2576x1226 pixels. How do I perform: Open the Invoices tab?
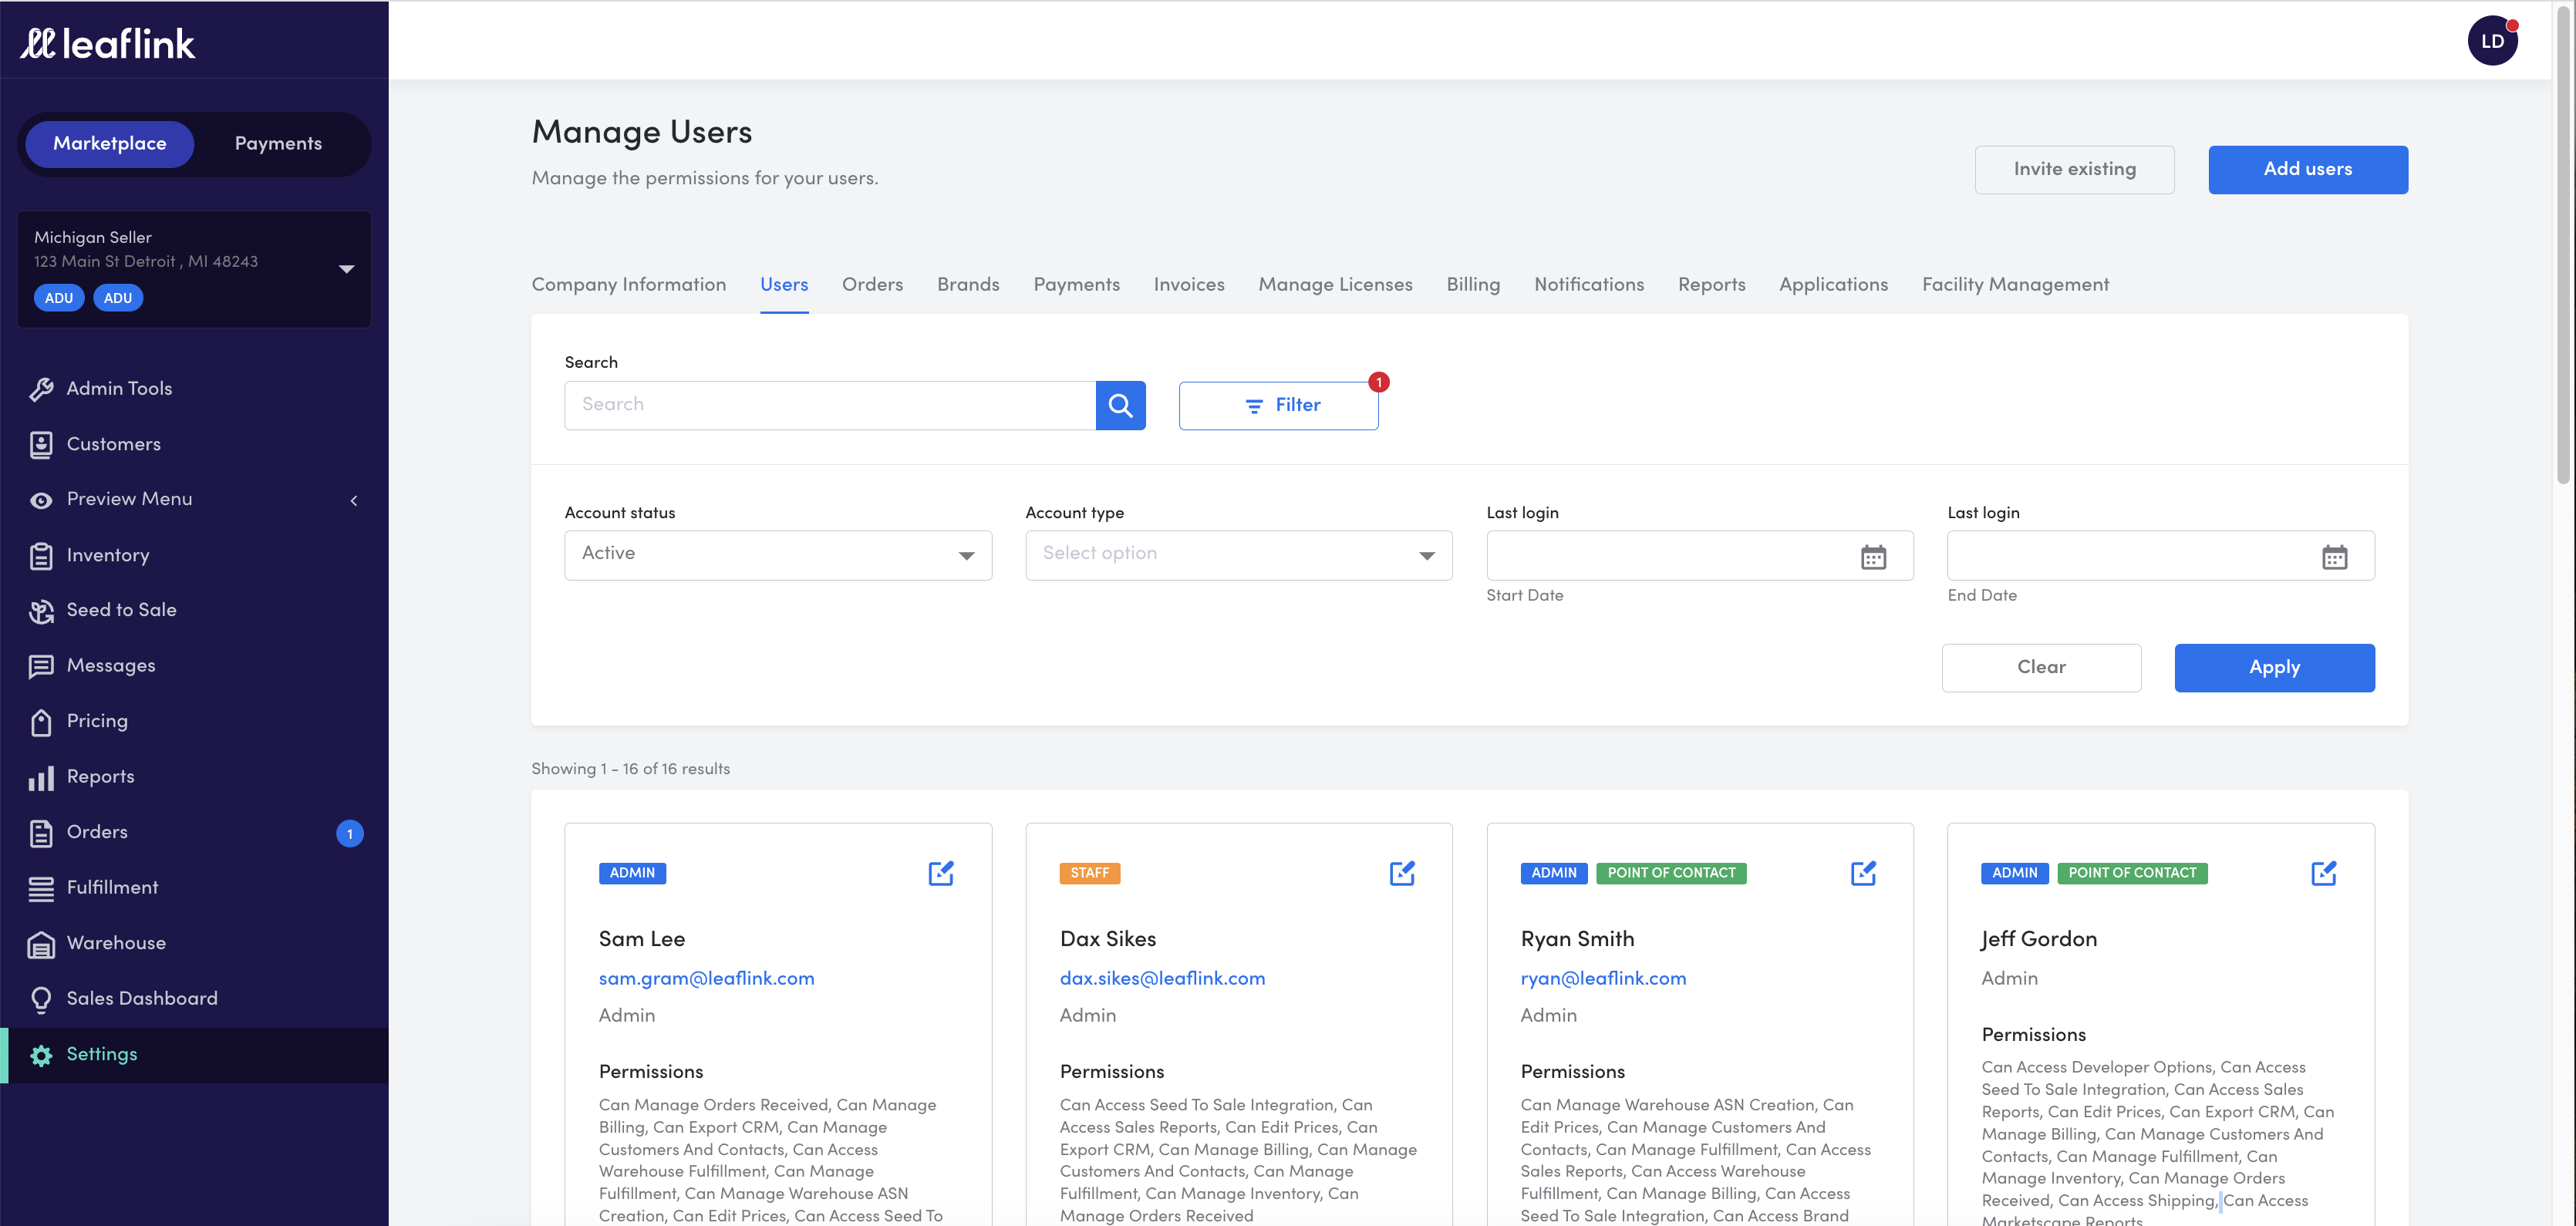click(x=1188, y=285)
